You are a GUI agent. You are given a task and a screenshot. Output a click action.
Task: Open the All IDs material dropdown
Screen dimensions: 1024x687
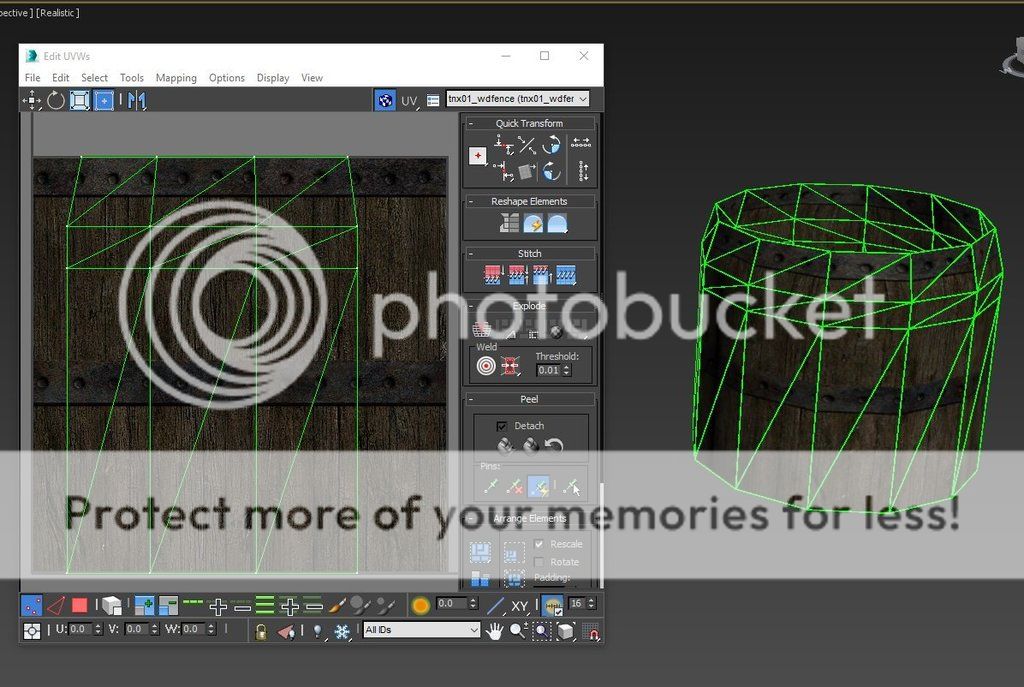[421, 630]
